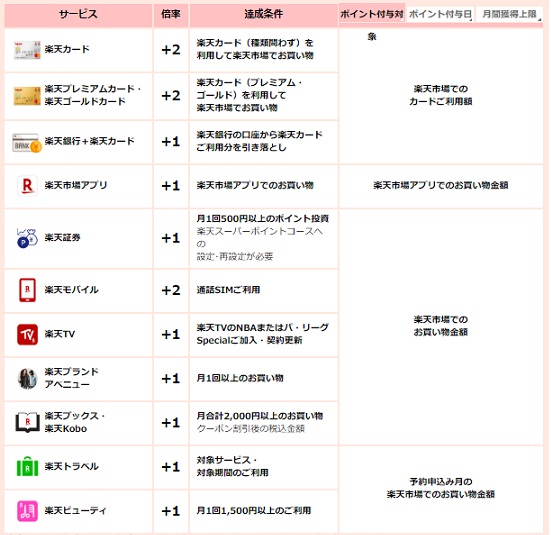Click the +1 rate for 楽天証券
551x535 pixels.
[171, 238]
